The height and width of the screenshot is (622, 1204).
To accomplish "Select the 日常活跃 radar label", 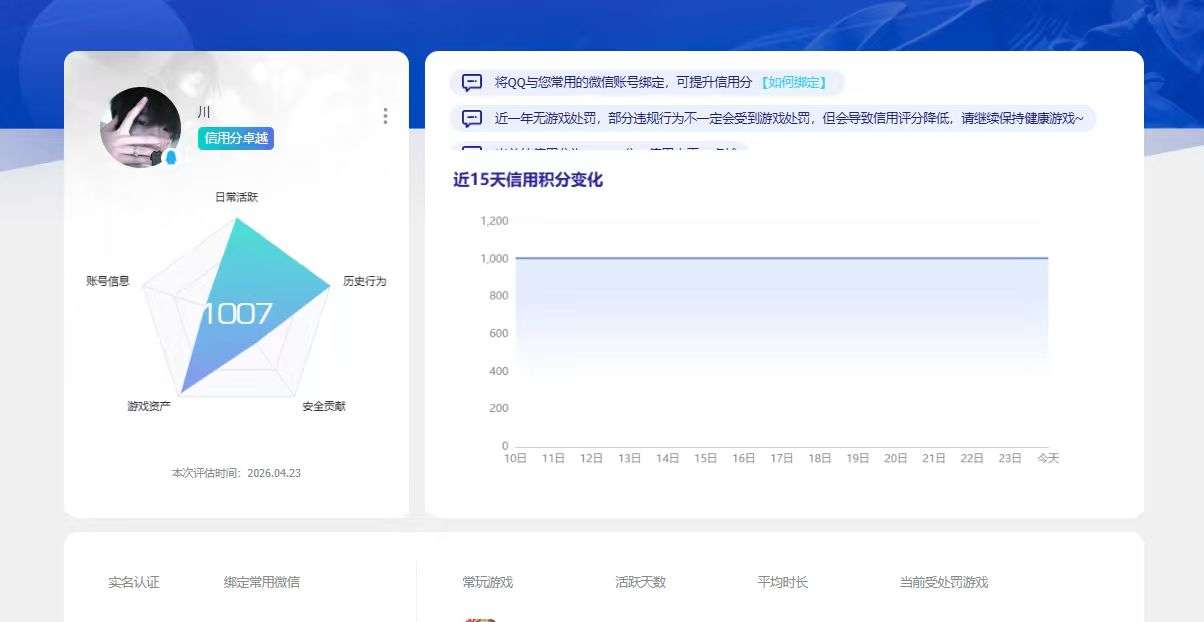I will [x=237, y=198].
